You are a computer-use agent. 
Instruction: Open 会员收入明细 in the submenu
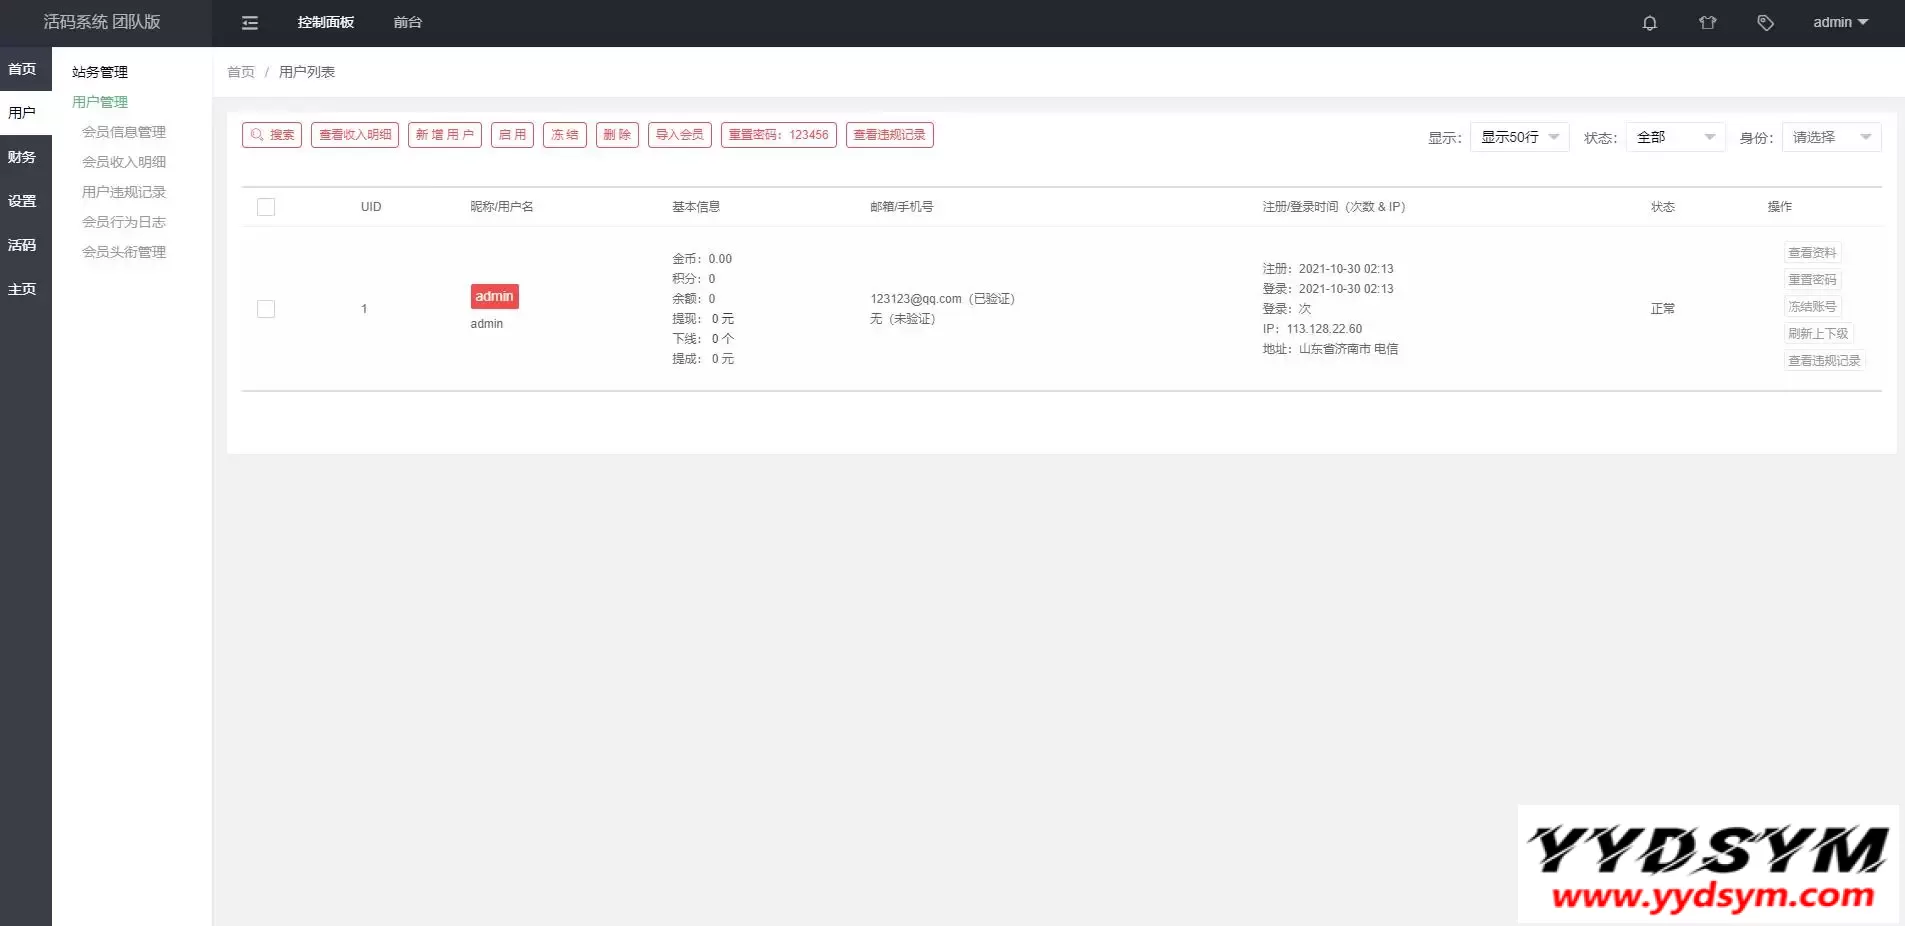[124, 162]
